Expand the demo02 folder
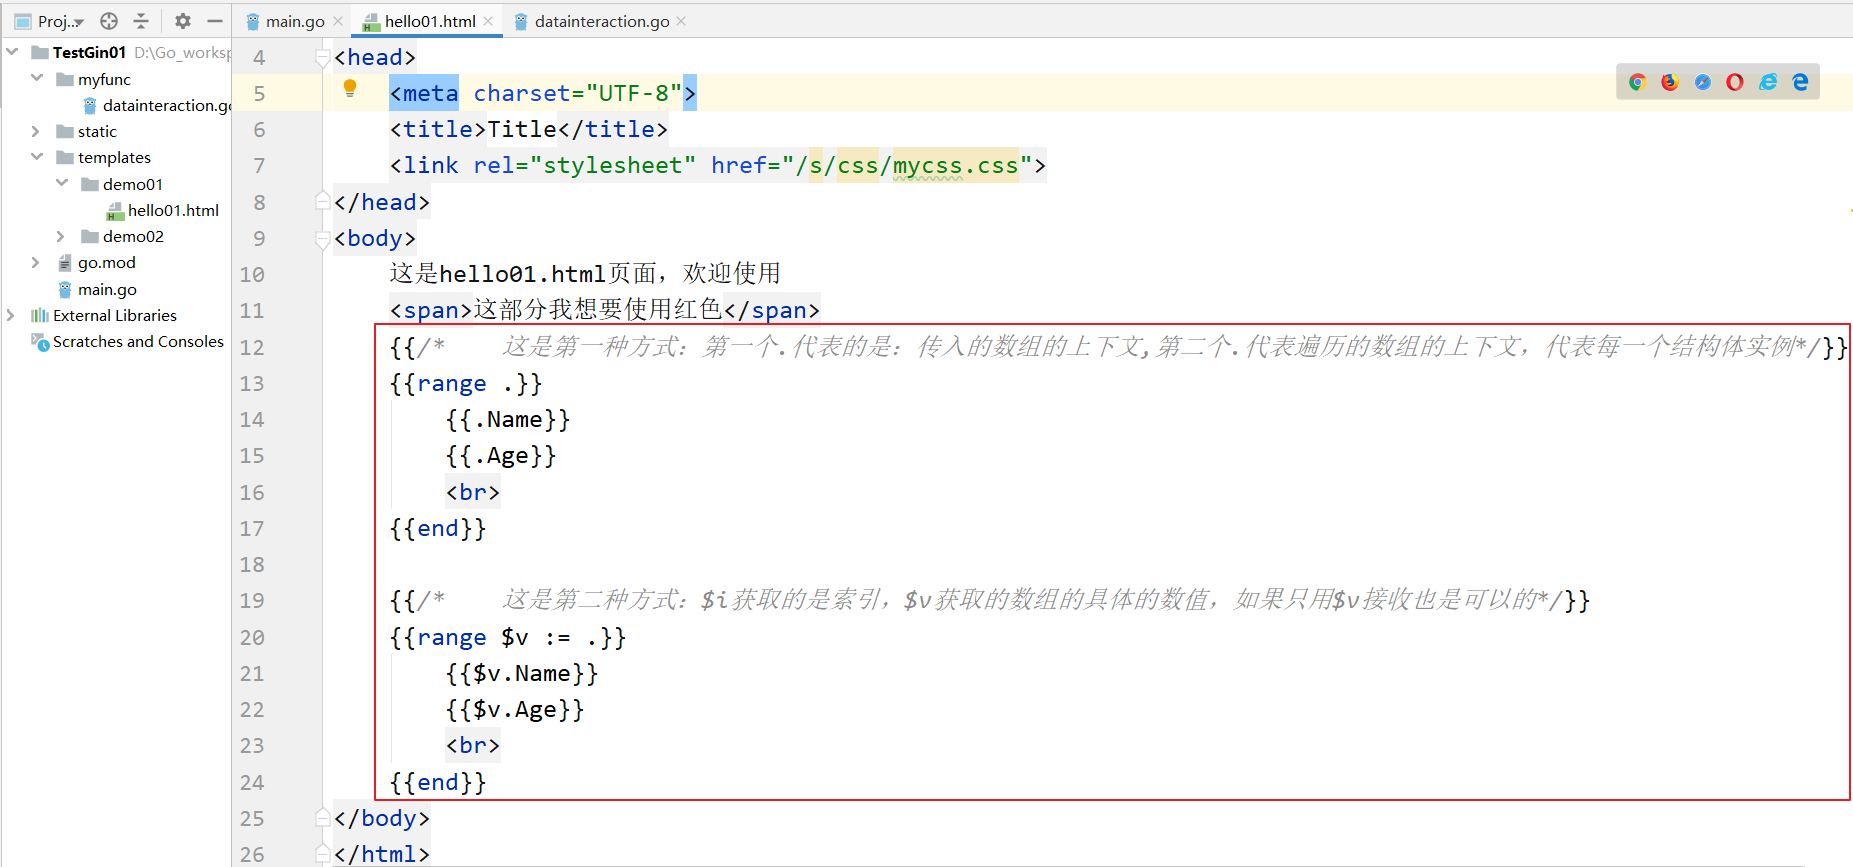The image size is (1853, 867). 62,236
